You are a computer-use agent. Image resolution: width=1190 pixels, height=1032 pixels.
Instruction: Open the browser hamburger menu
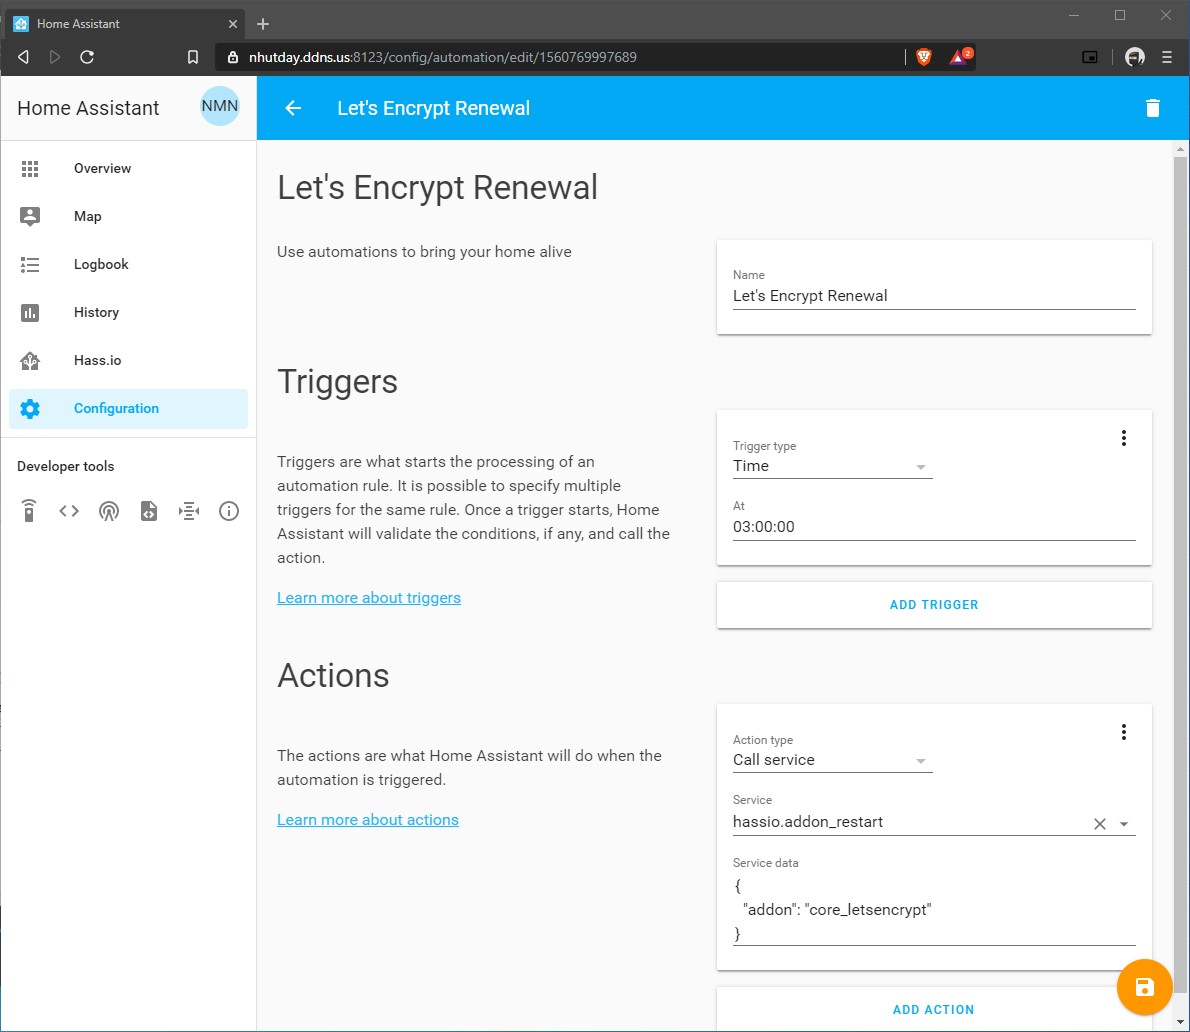1167,57
